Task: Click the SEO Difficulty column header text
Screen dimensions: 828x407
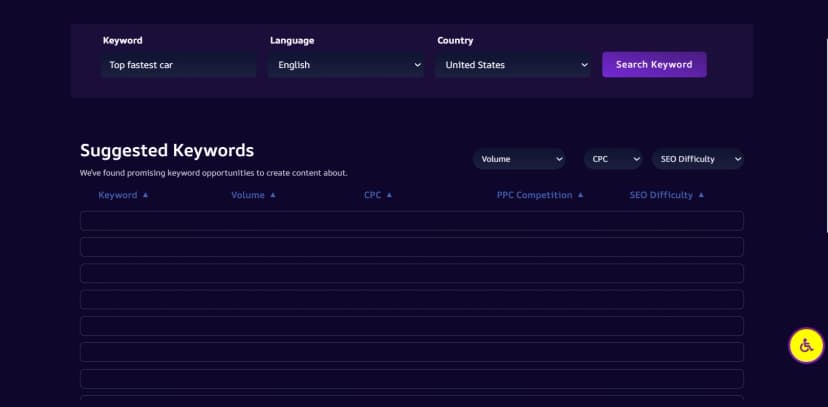Action: (661, 195)
